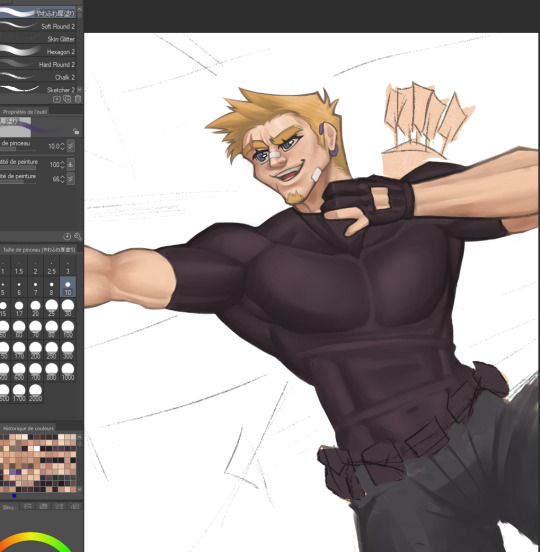Select brush size preset 25
Image resolution: width=540 pixels, height=552 pixels.
pyautogui.click(x=51, y=308)
